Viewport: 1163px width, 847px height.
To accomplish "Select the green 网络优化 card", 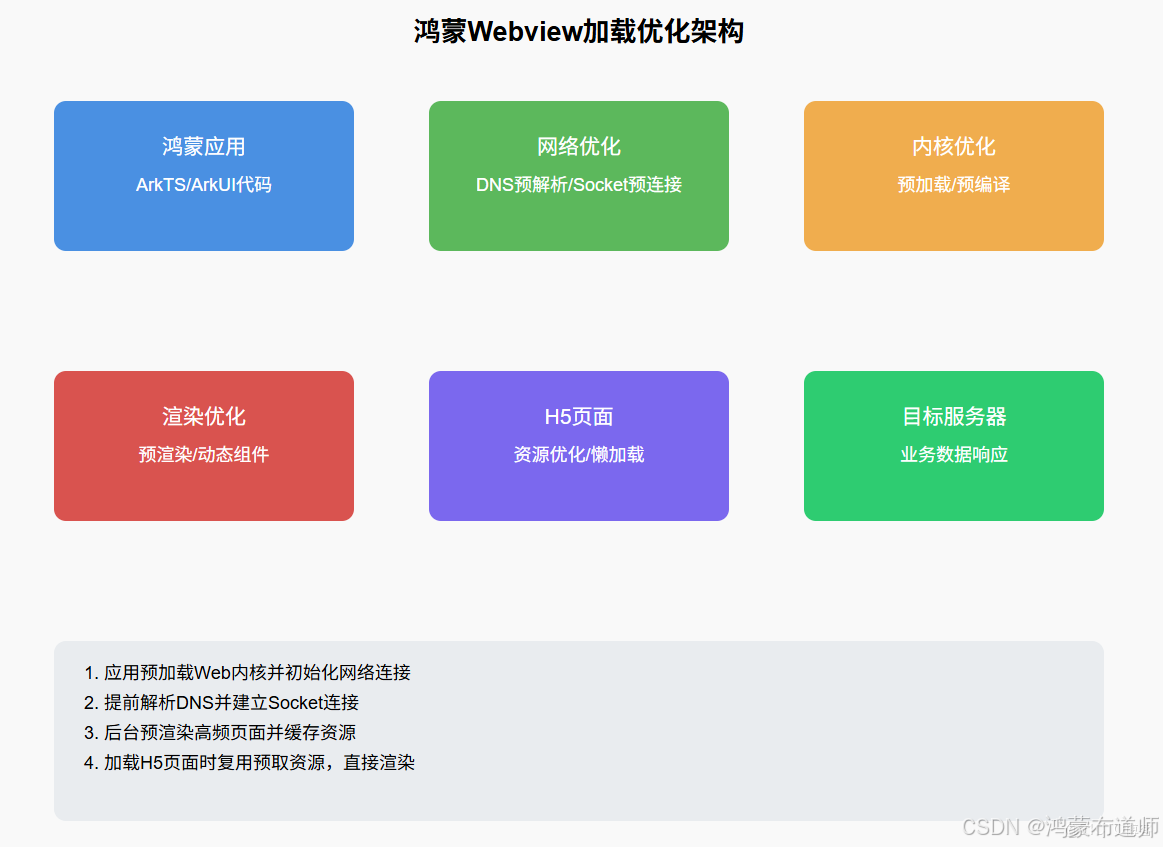I will point(579,176).
